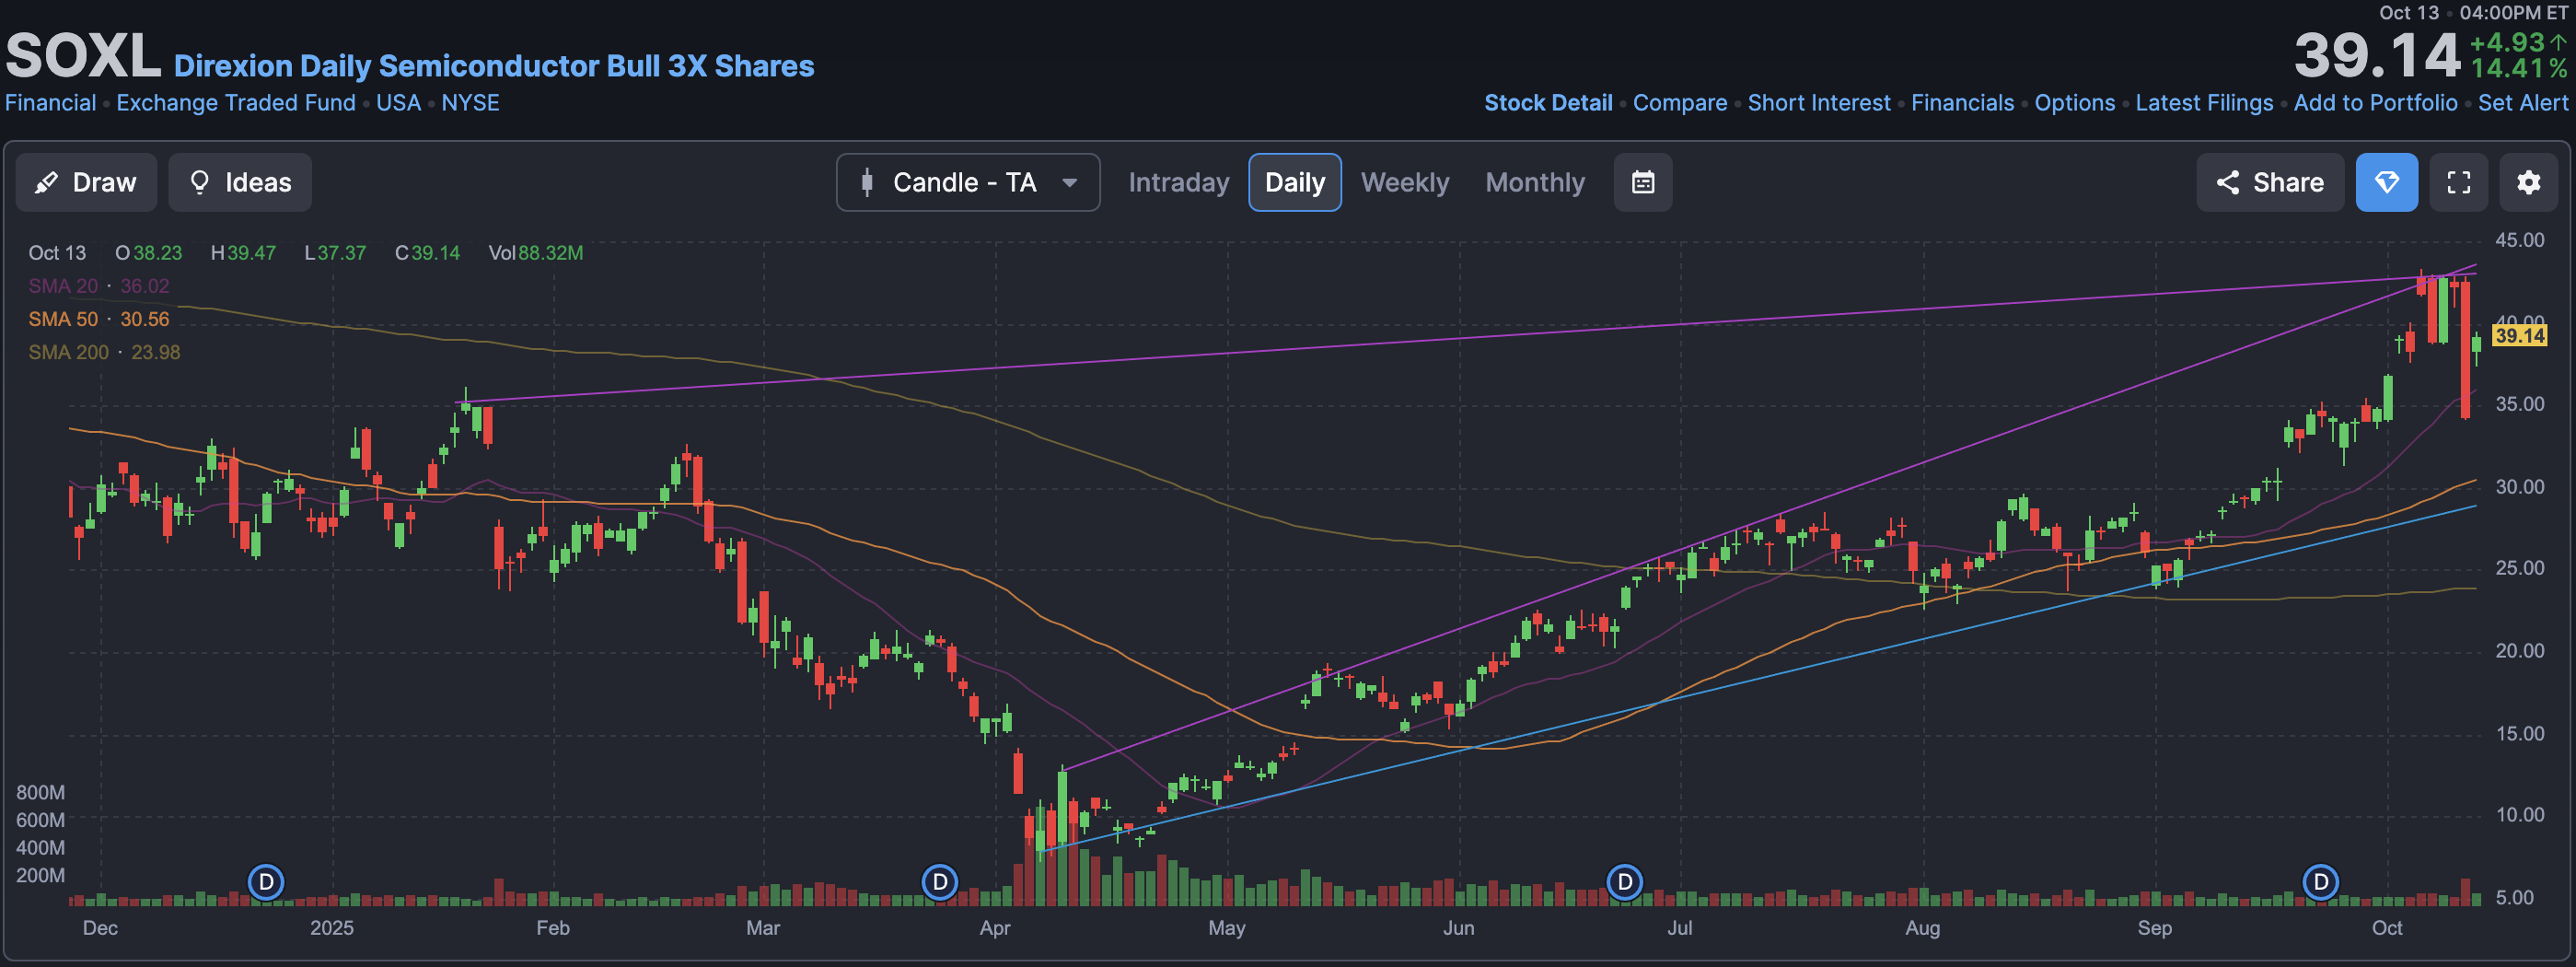Select the Daily timeframe
Screen dimensions: 2576x967
tap(1295, 182)
